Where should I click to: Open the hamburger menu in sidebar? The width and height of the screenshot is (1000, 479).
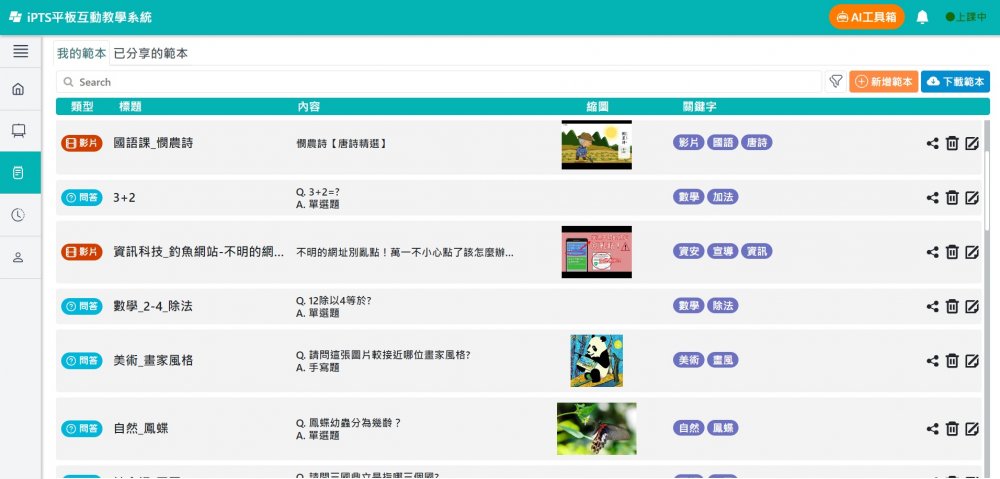[20, 51]
